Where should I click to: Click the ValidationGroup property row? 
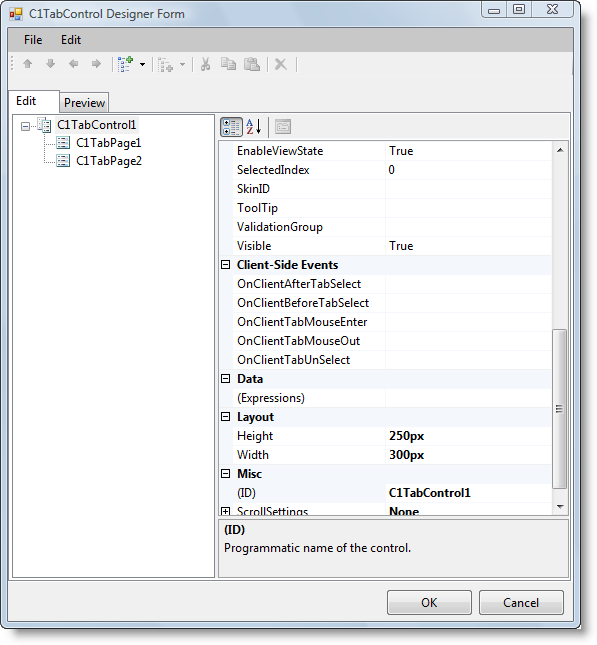(x=392, y=227)
